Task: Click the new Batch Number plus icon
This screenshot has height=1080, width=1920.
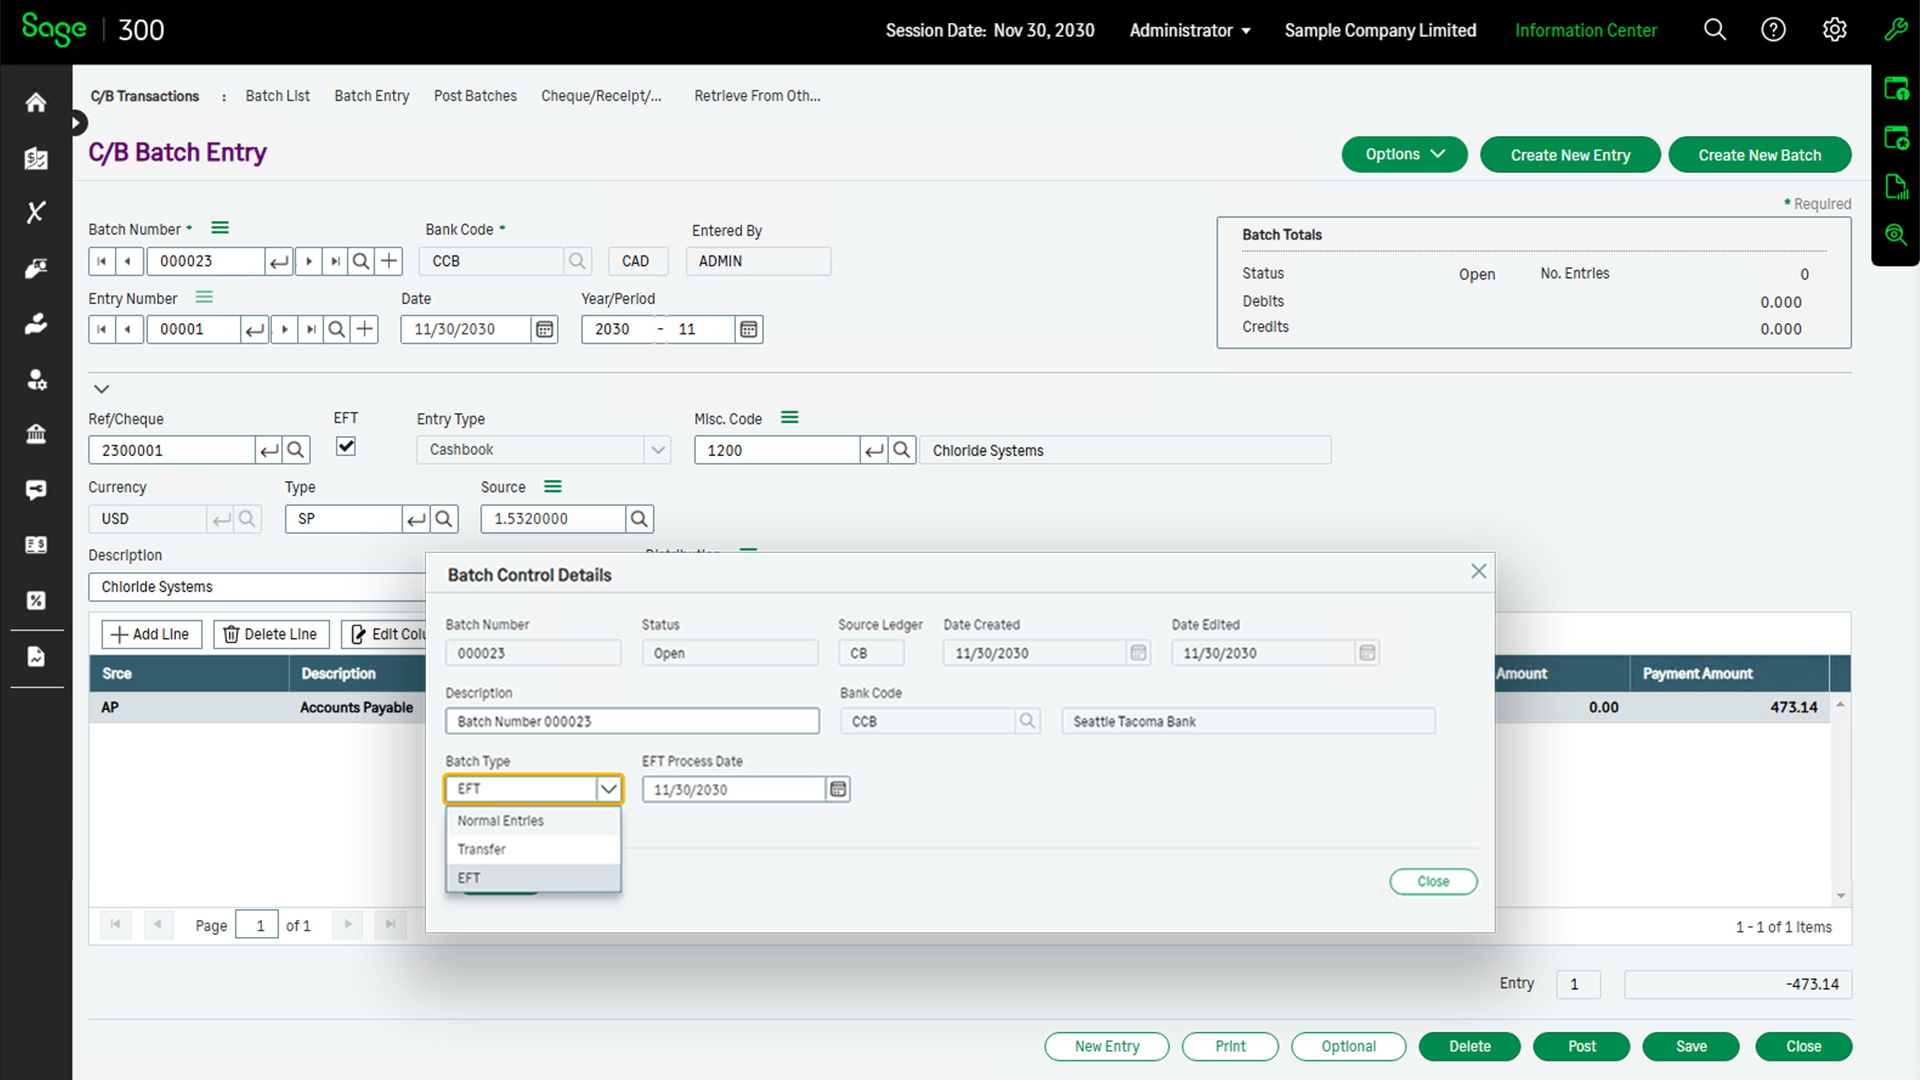Action: coord(389,261)
